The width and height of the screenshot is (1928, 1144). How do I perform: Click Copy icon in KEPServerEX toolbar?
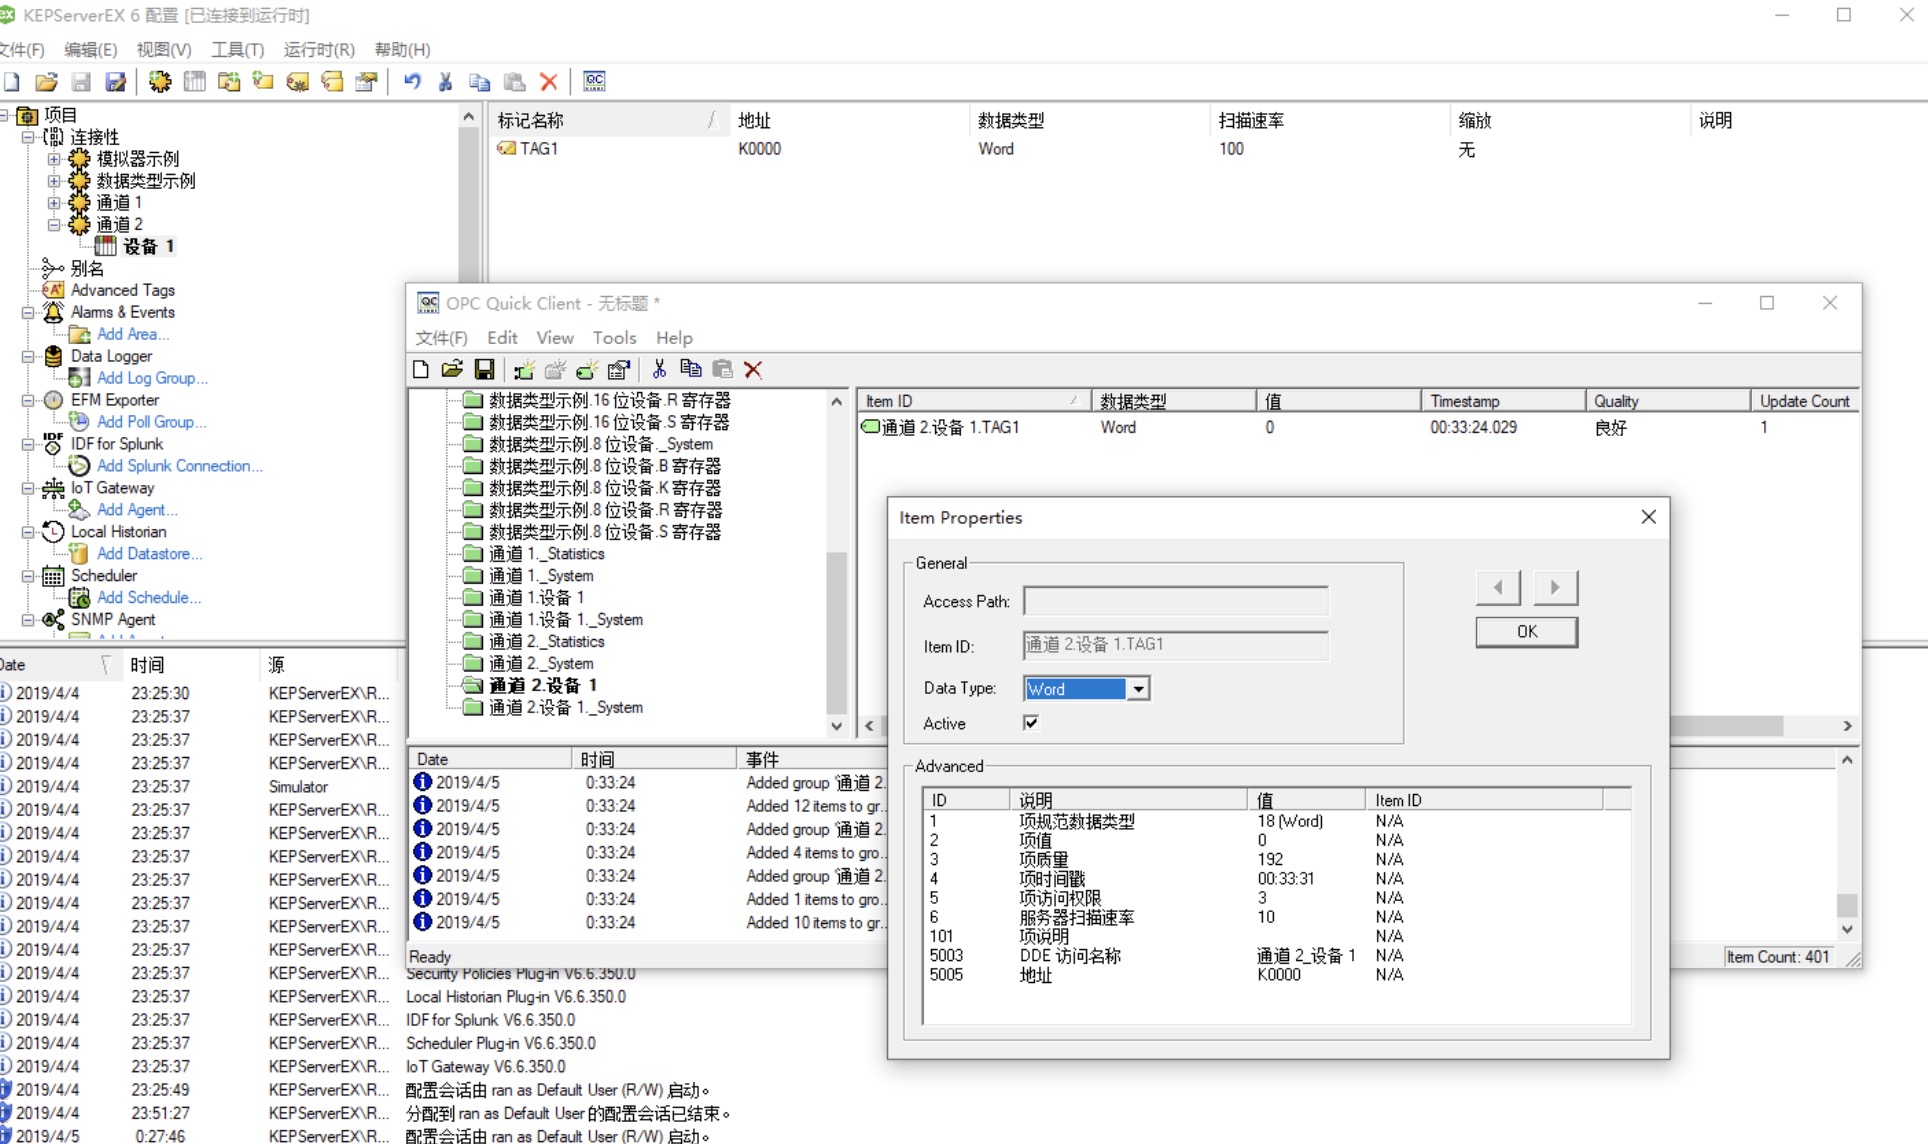point(480,82)
